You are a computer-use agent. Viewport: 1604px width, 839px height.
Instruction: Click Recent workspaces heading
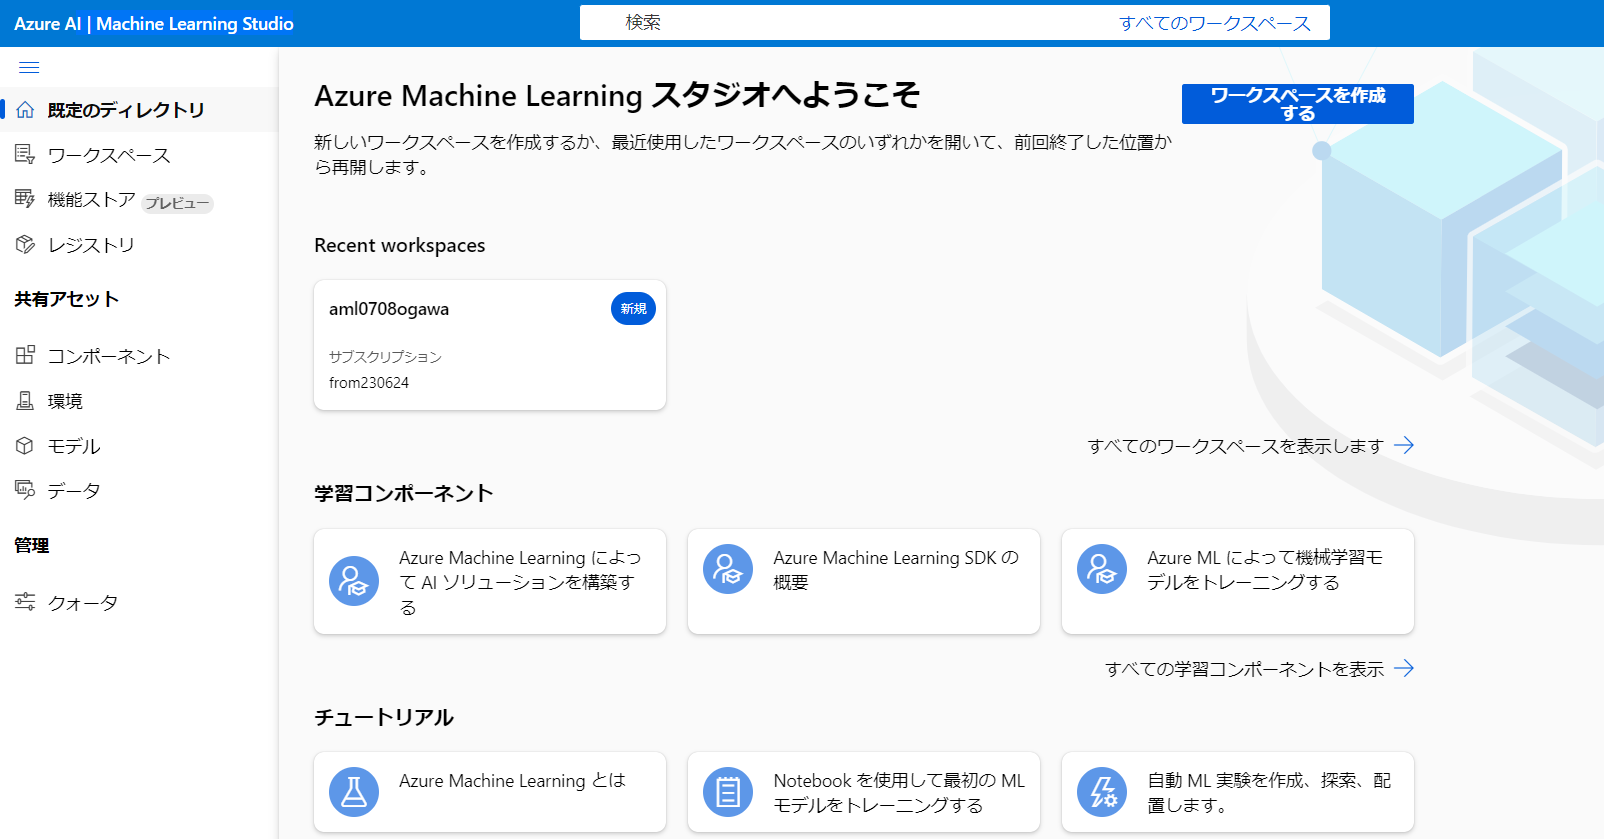pyautogui.click(x=400, y=245)
